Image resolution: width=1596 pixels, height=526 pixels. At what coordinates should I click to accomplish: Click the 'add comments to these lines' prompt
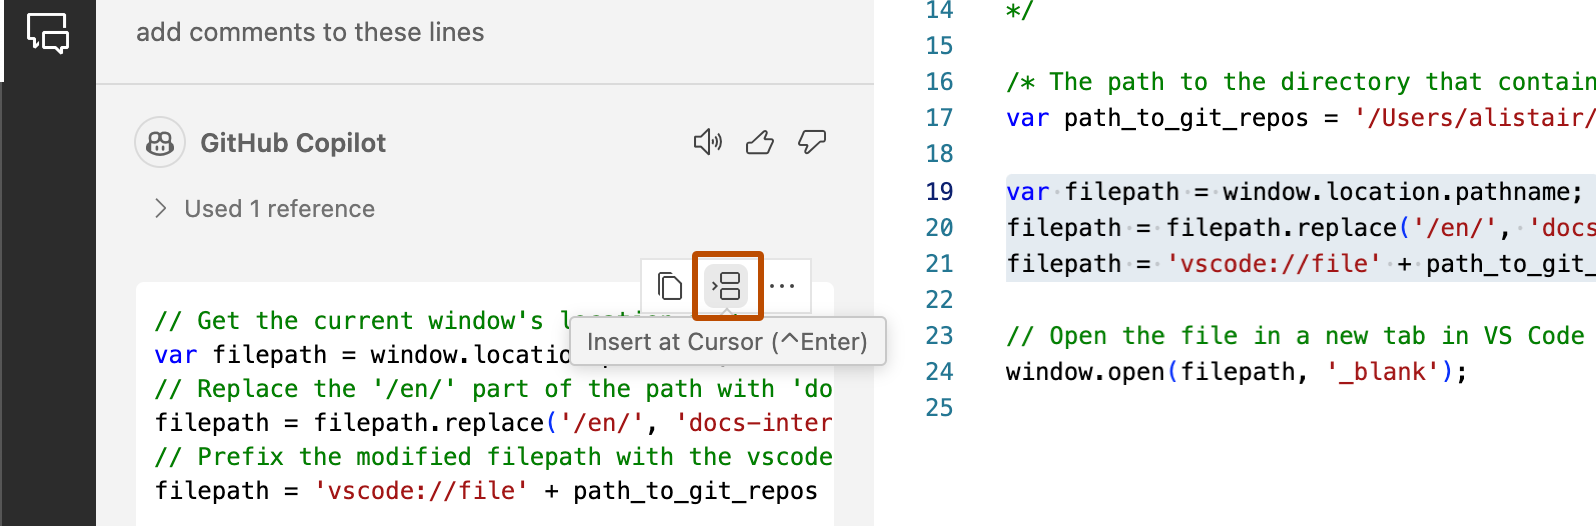pyautogui.click(x=310, y=33)
